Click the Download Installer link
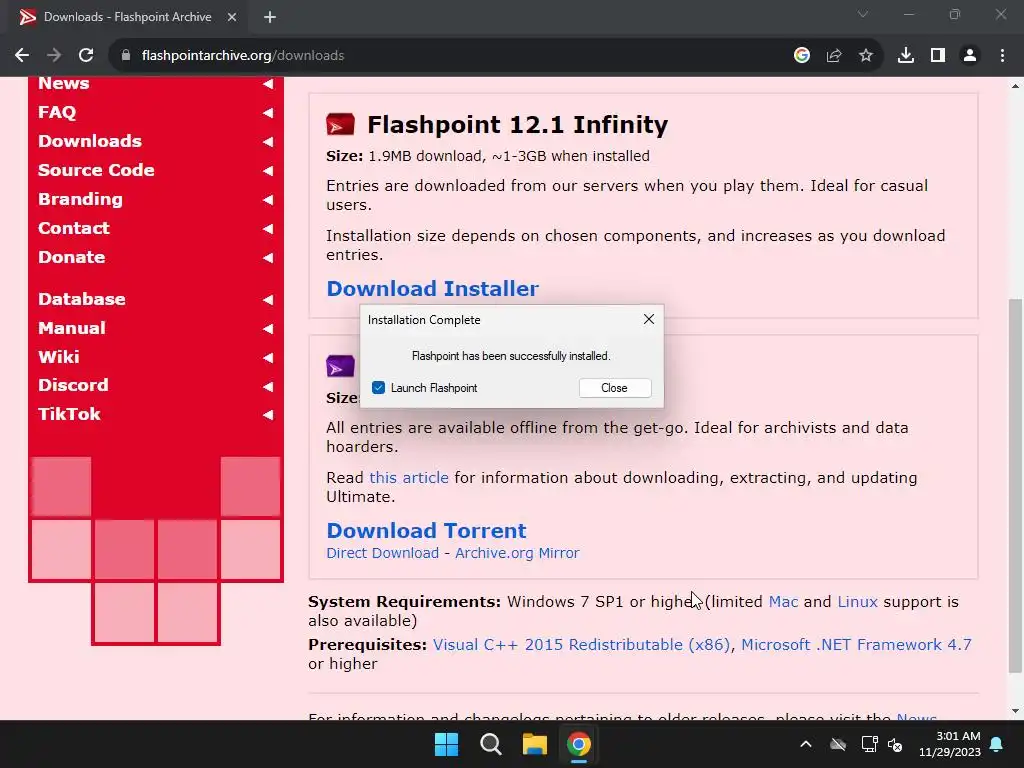This screenshot has height=768, width=1024. 432,289
